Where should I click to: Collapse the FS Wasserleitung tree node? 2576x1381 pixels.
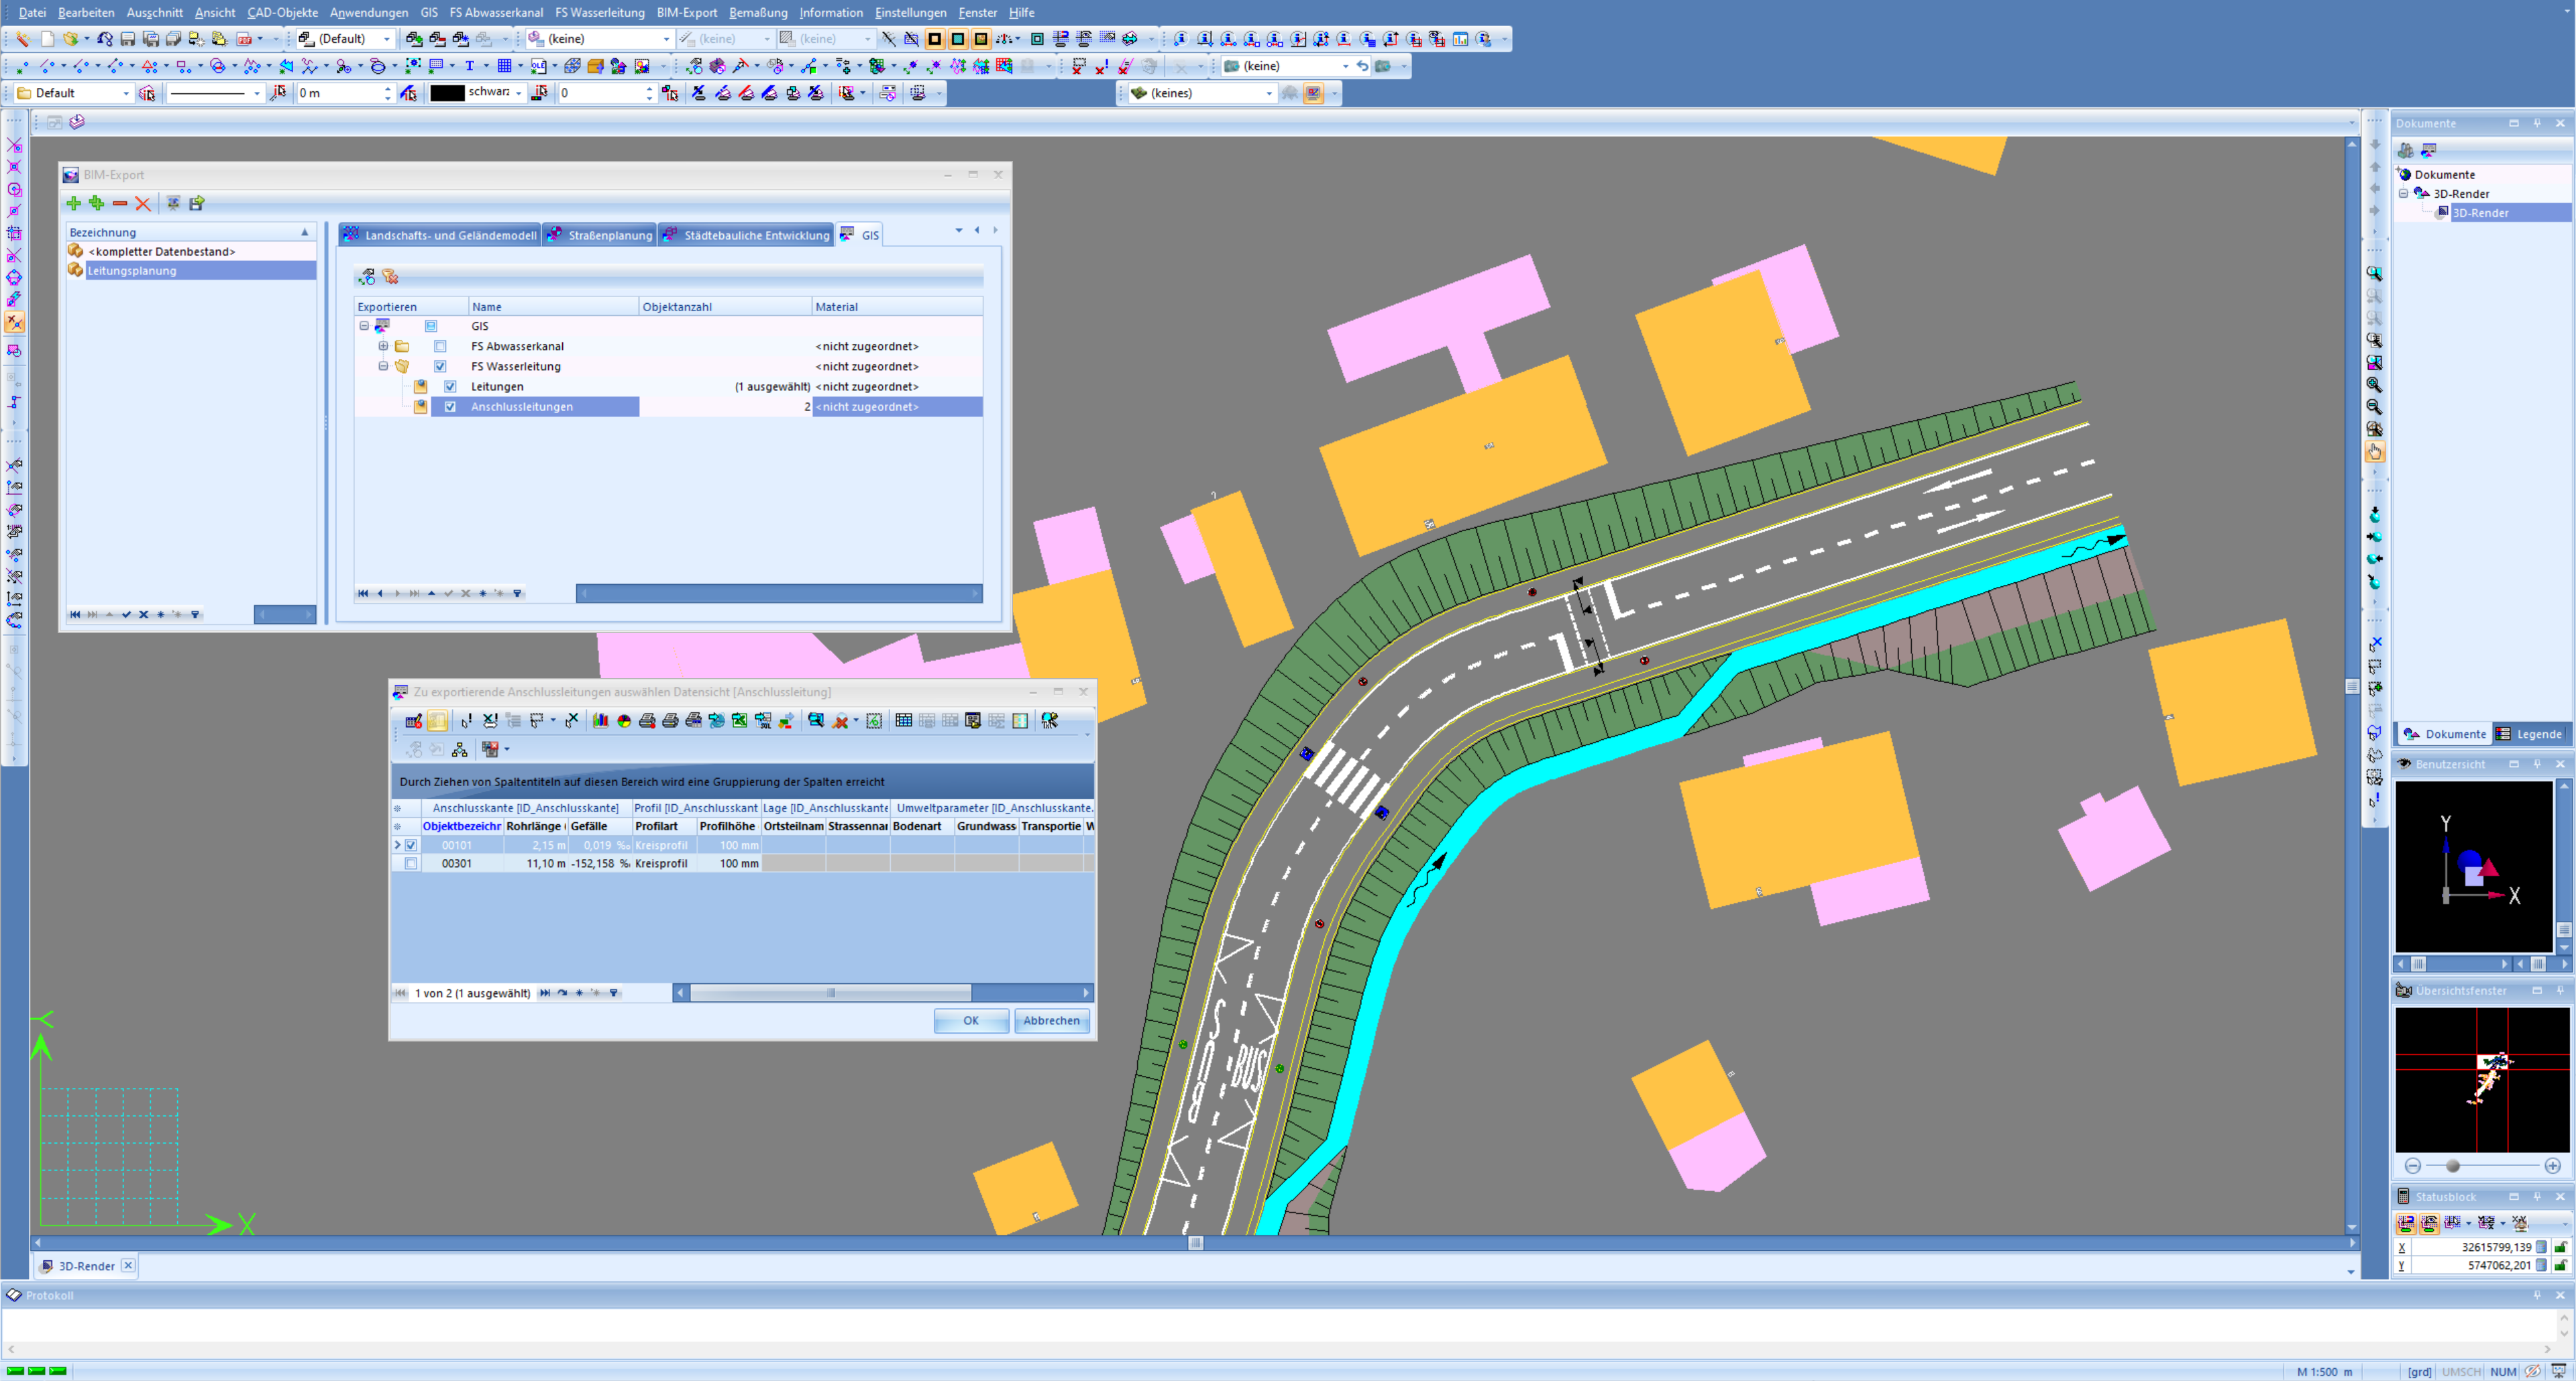click(x=383, y=366)
